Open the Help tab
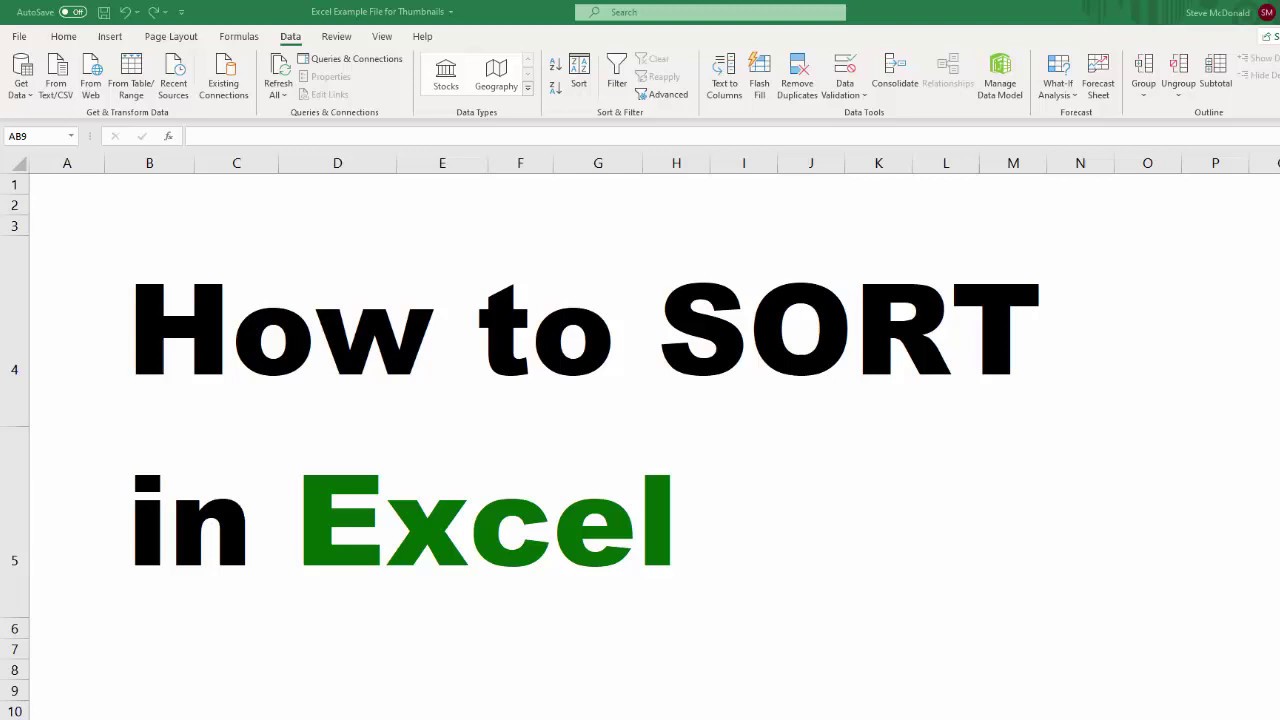The height and width of the screenshot is (720, 1280). click(422, 37)
